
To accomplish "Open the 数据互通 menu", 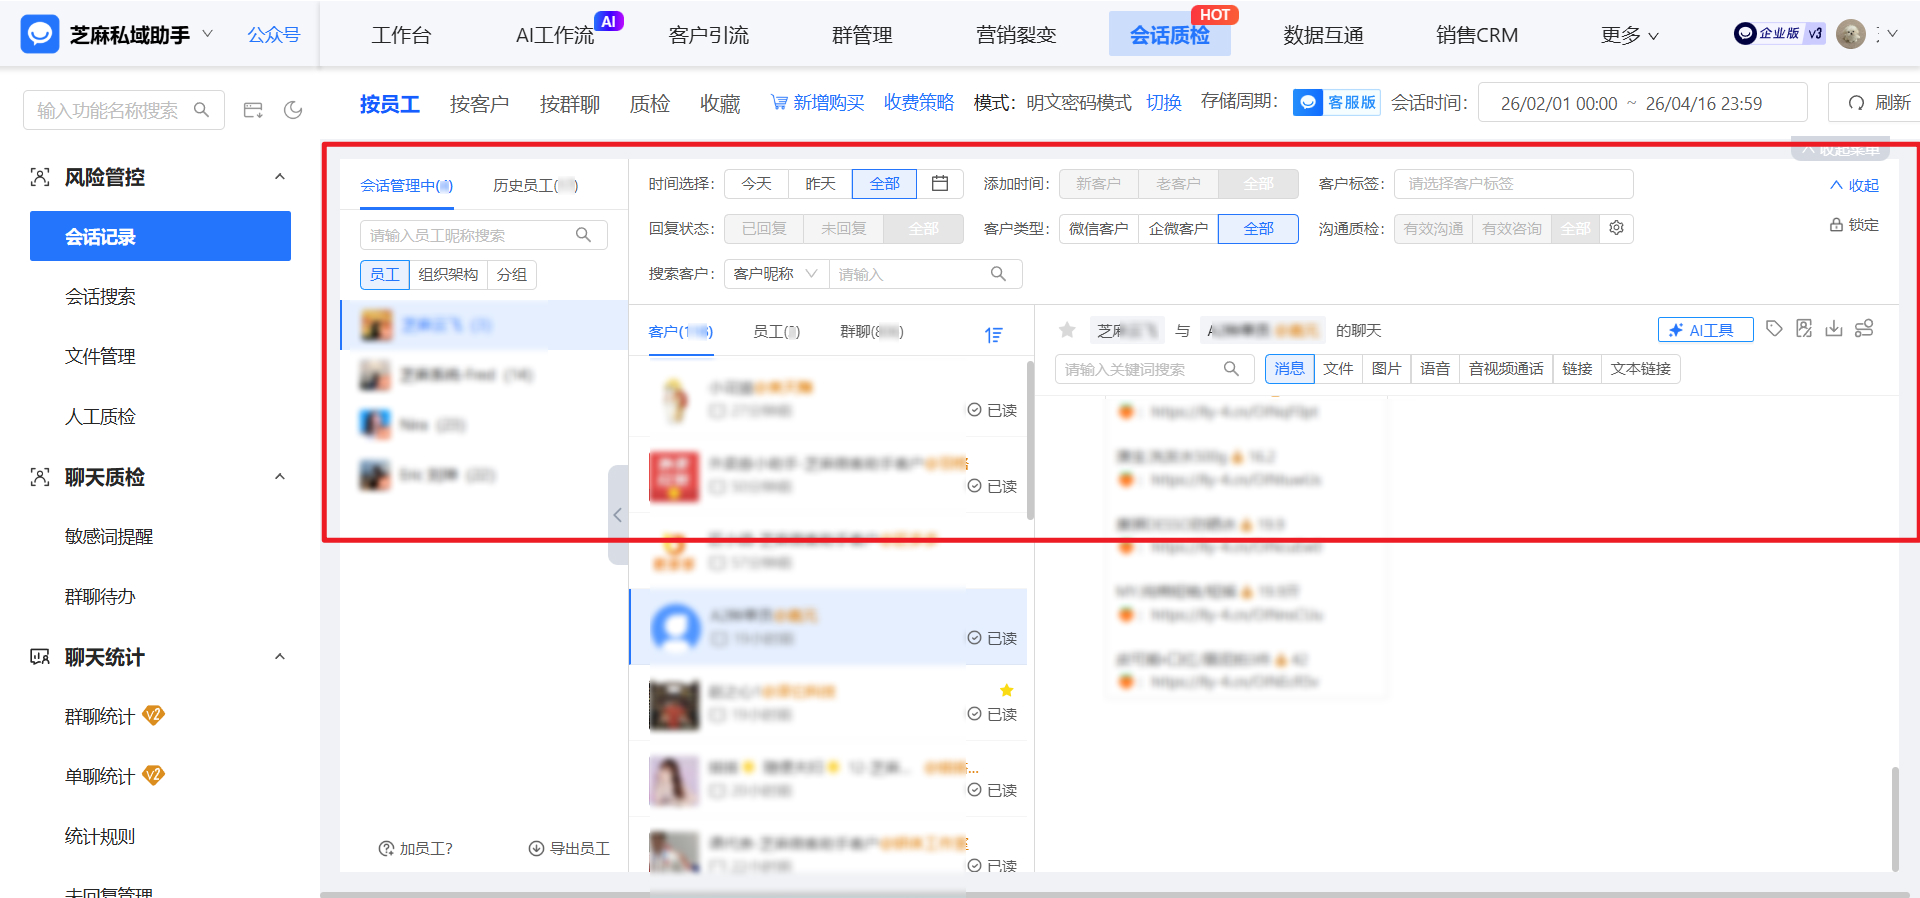I will click(x=1323, y=35).
